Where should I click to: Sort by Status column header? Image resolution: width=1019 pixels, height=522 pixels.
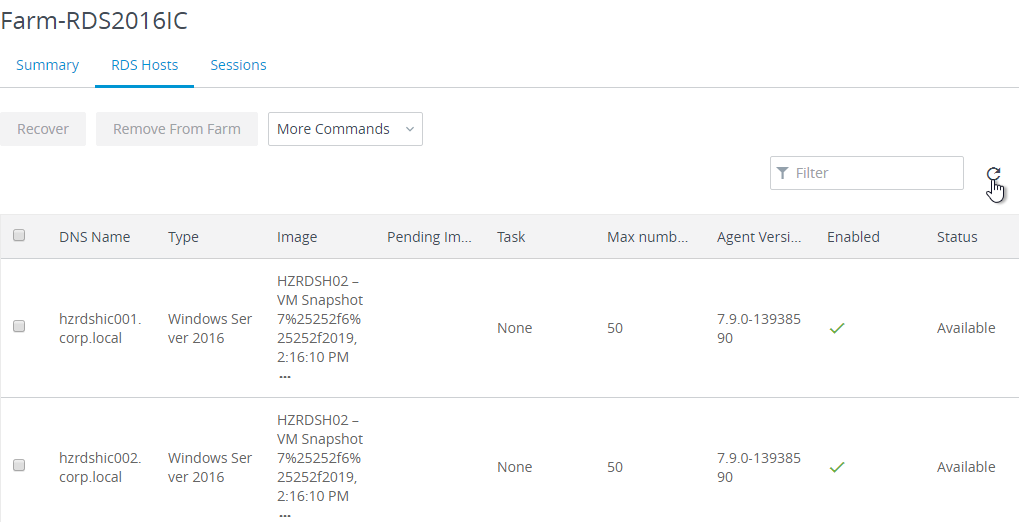coord(957,237)
